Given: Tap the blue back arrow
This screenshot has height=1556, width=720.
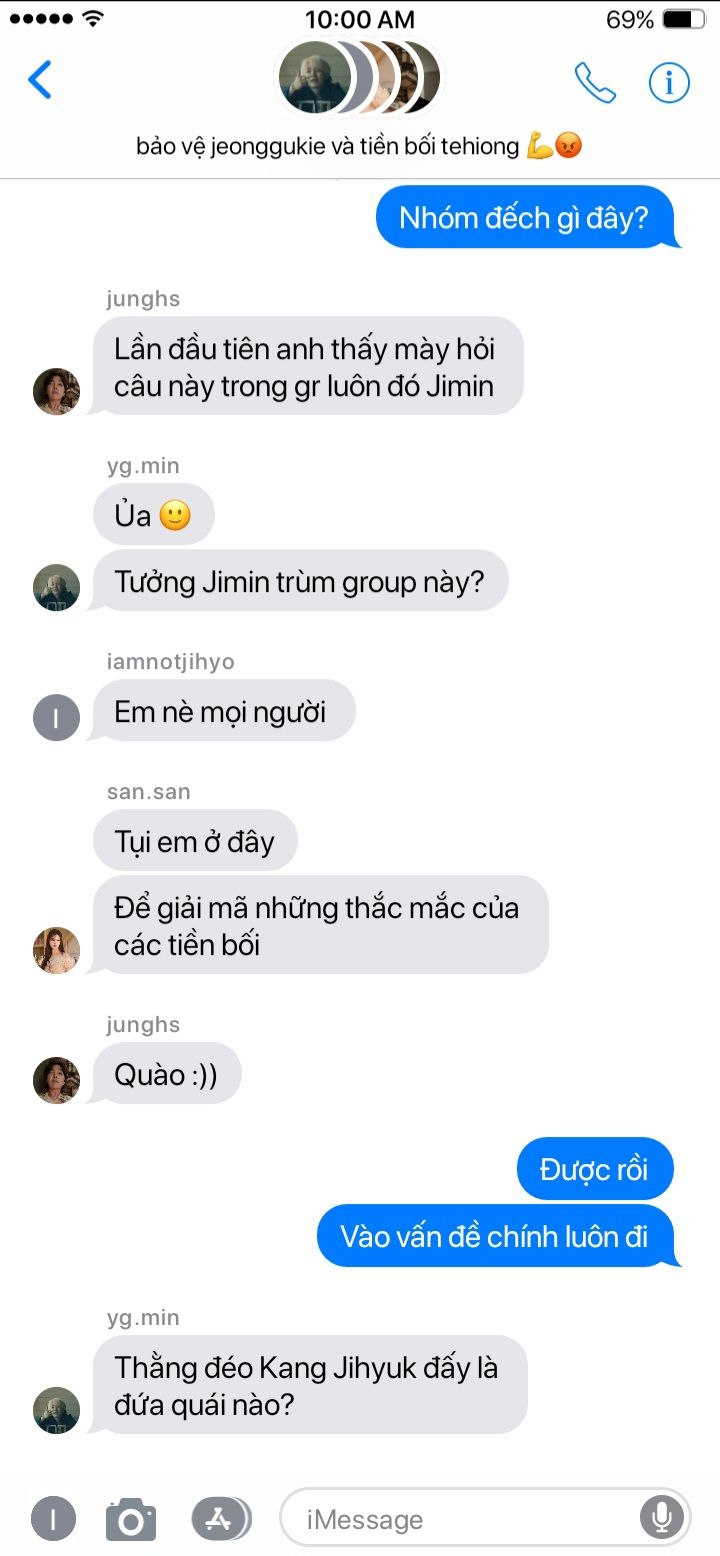Looking at the screenshot, I should (x=40, y=80).
